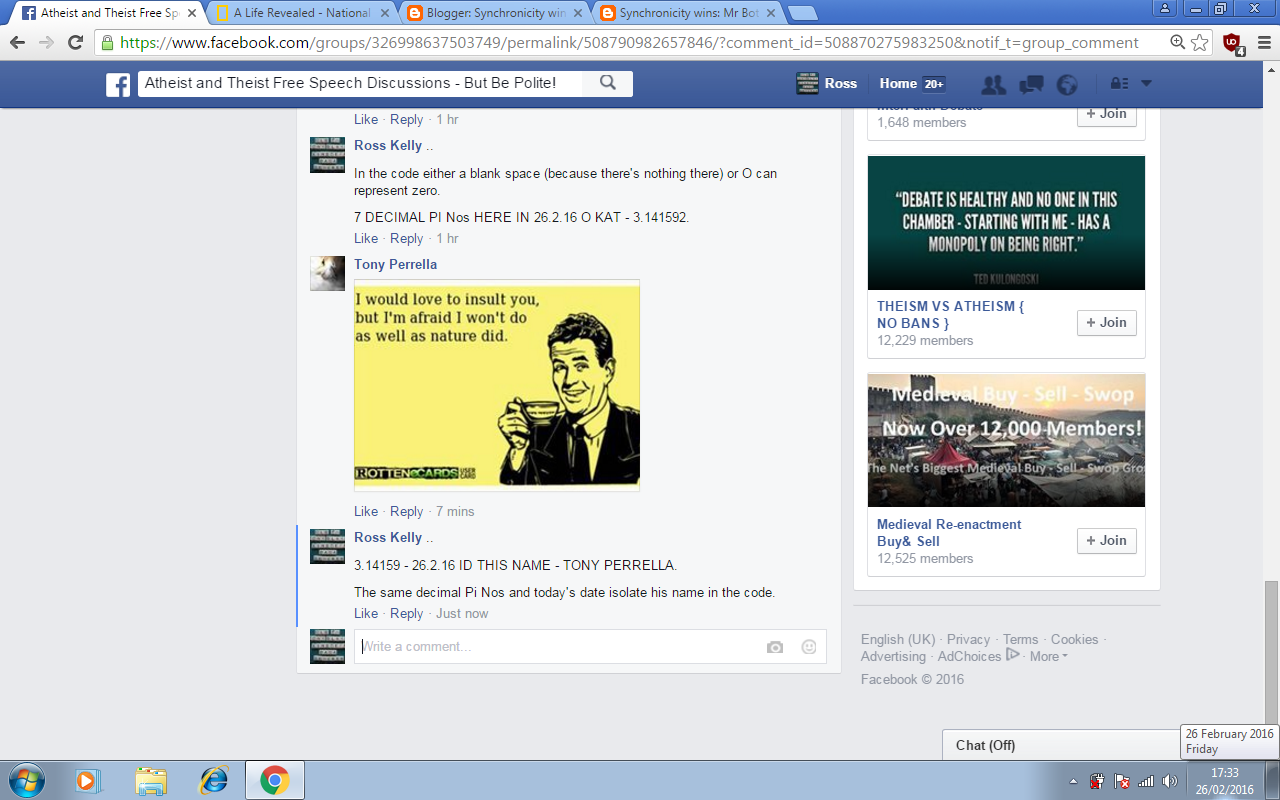
Task: Click the volume speaker tray icon
Action: (1170, 781)
